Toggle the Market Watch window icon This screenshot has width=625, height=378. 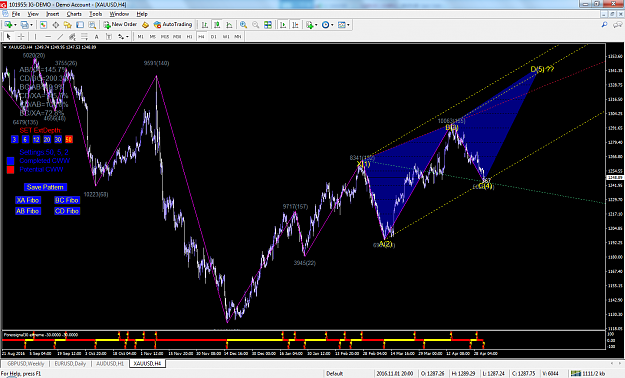pyautogui.click(x=43, y=25)
